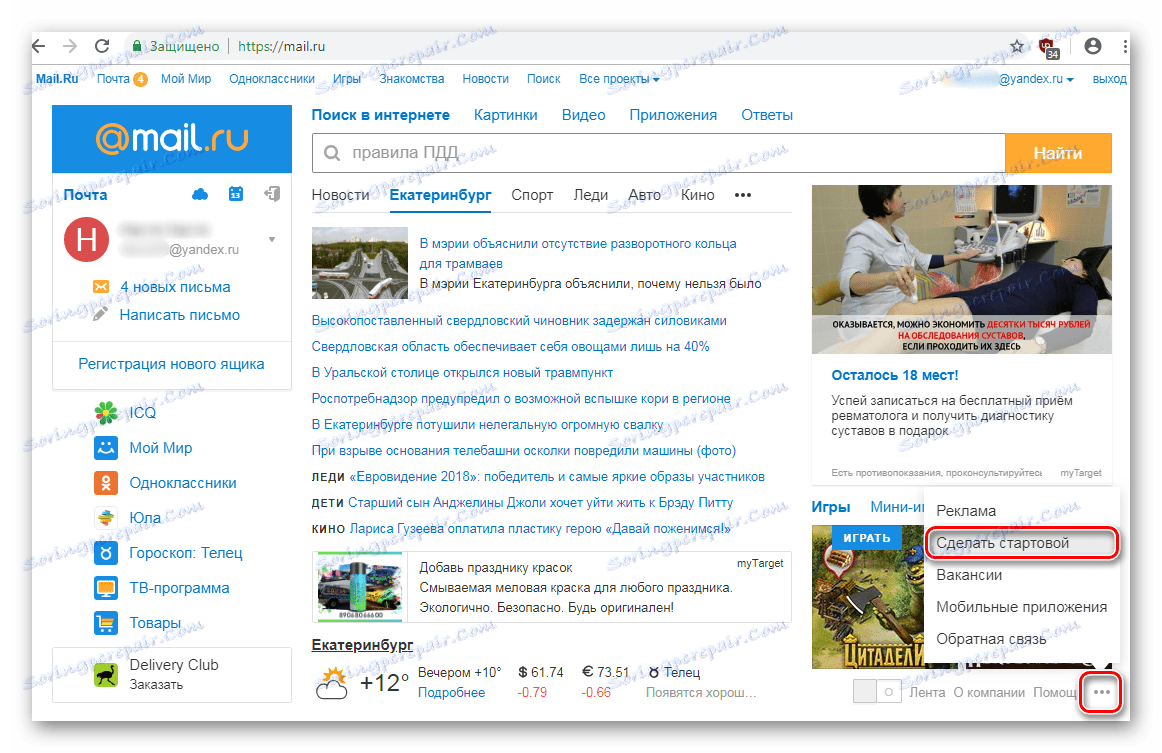Click the chalk paint ad thumbnail

[x=359, y=586]
